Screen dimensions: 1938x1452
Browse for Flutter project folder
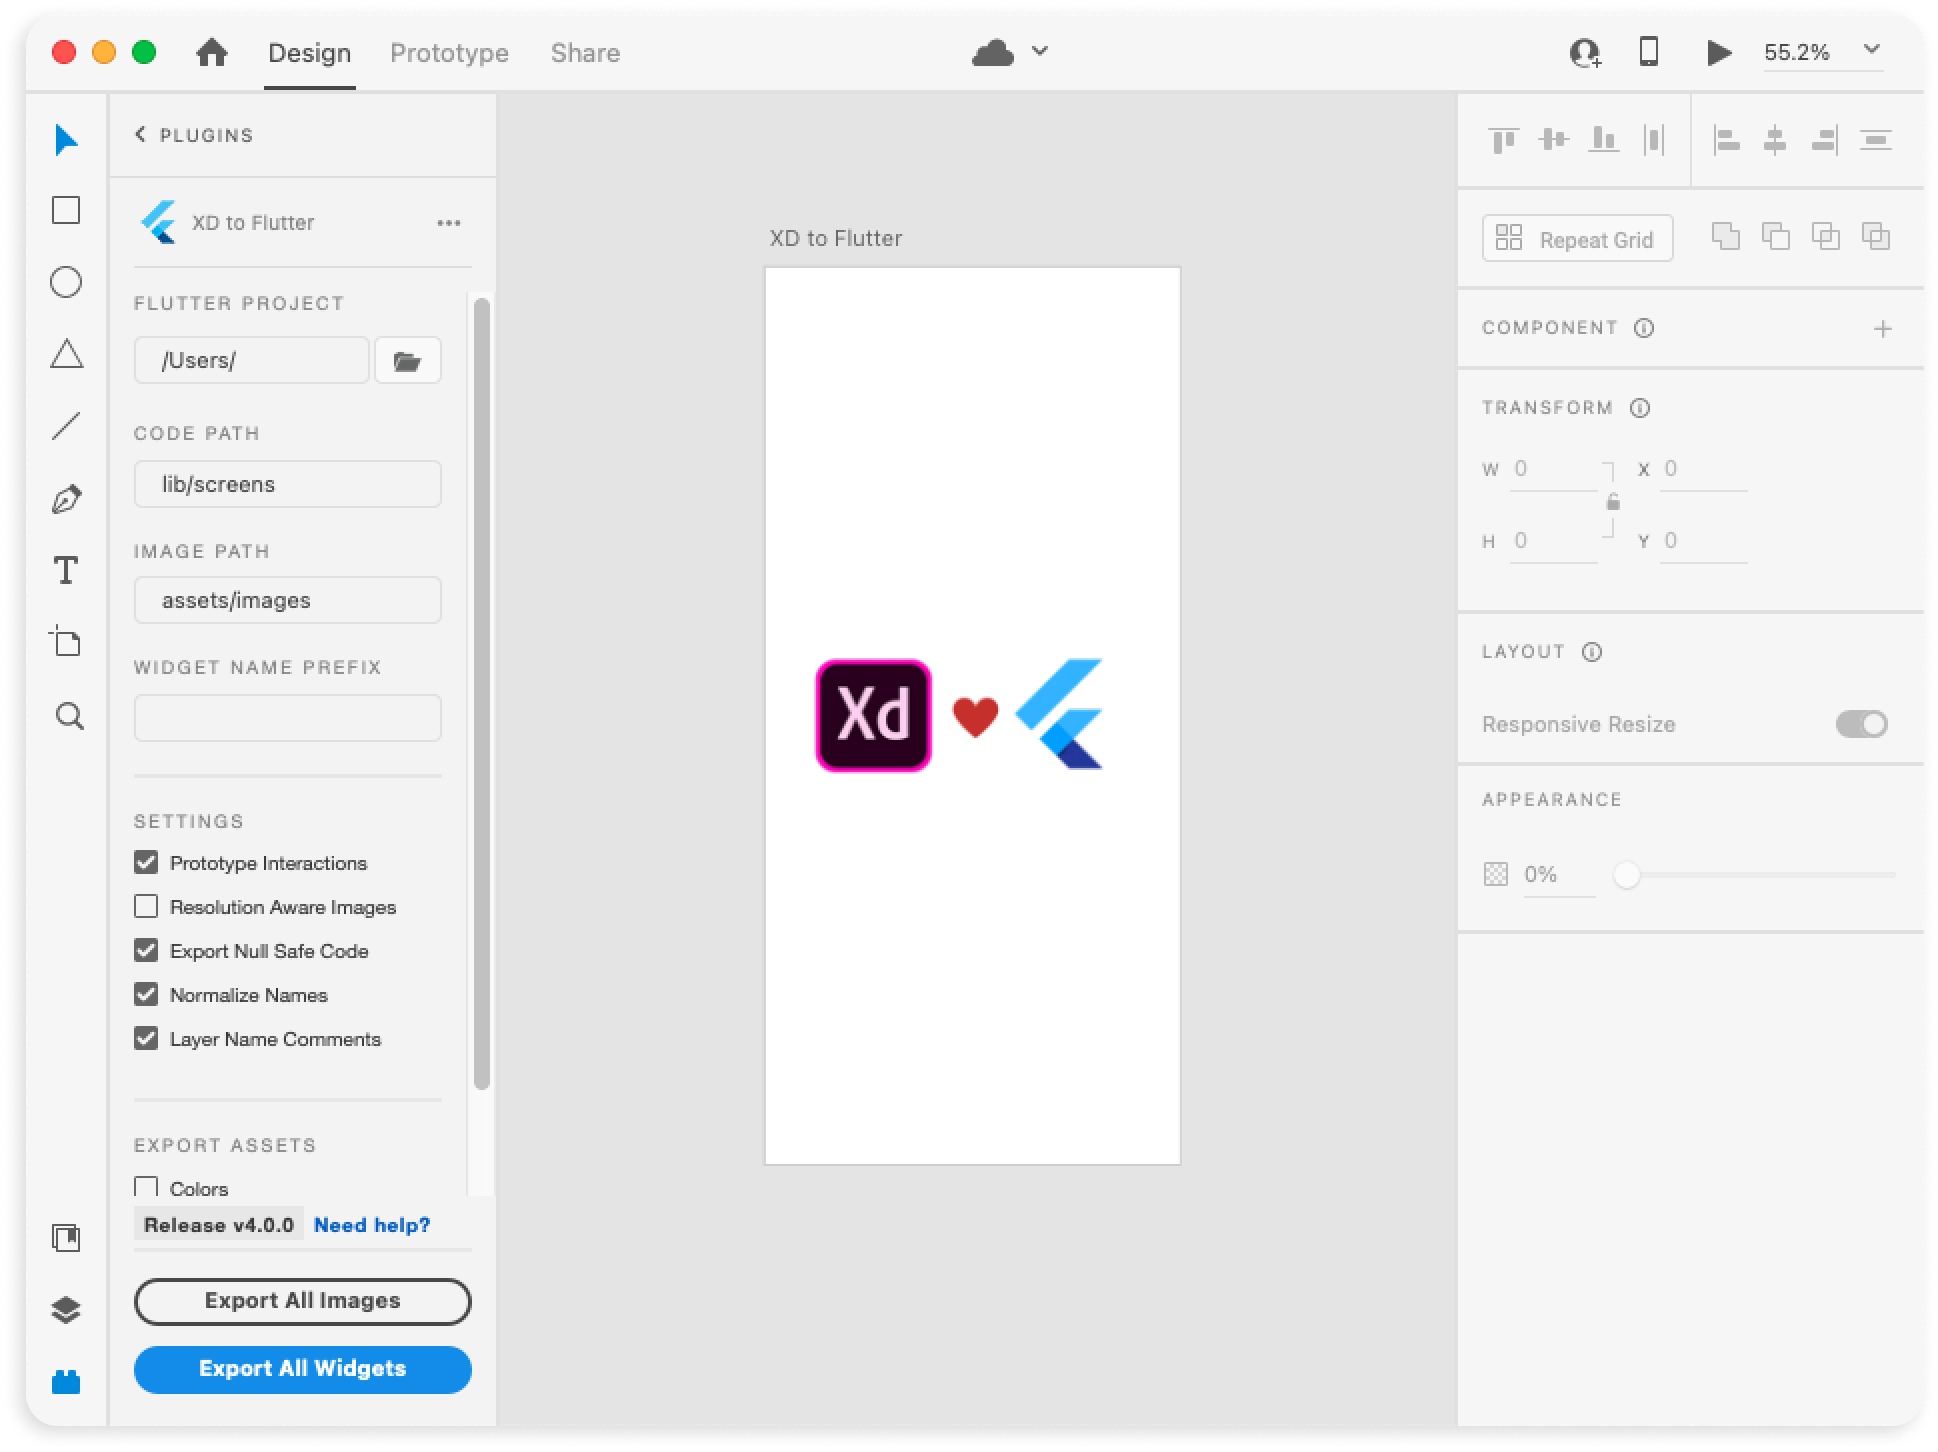(x=407, y=361)
